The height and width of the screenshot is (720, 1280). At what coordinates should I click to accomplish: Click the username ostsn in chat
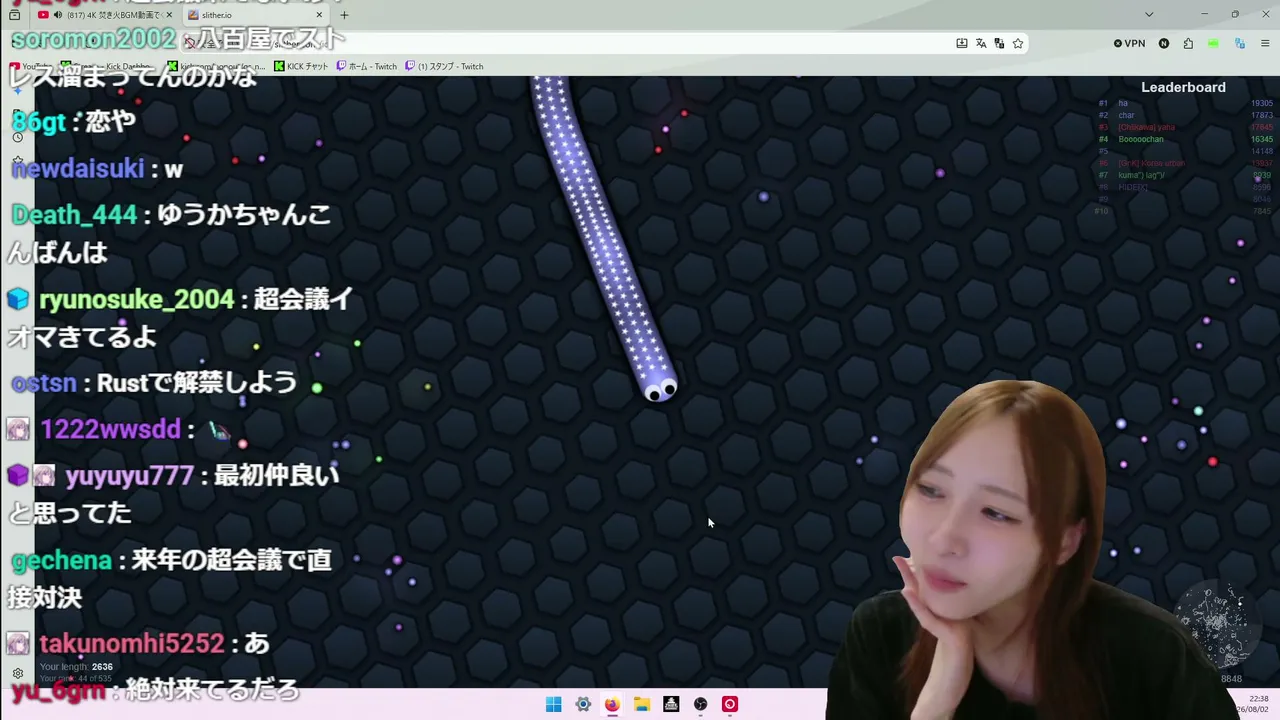click(45, 383)
